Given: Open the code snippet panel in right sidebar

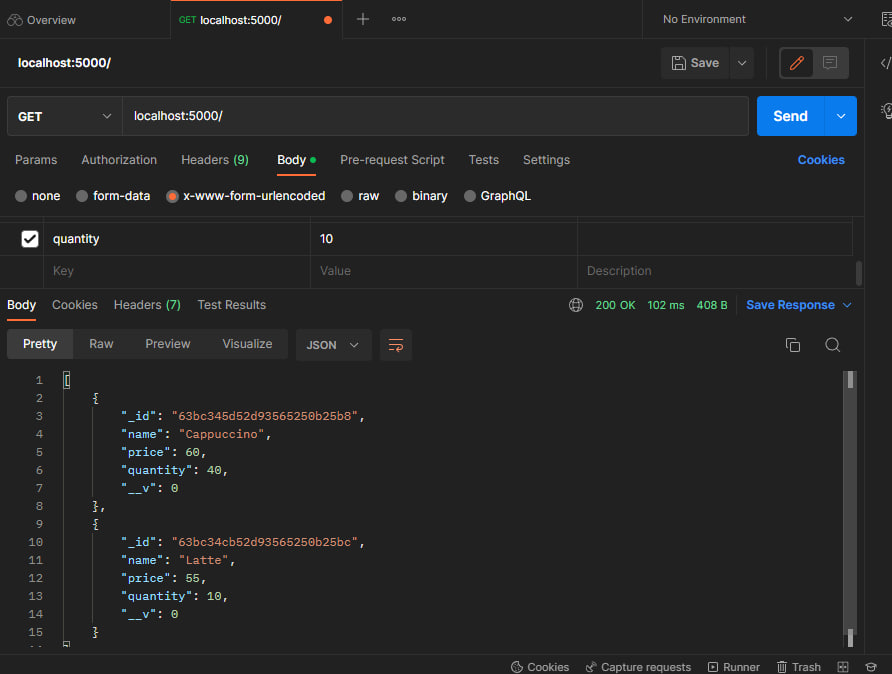Looking at the screenshot, I should (x=884, y=63).
